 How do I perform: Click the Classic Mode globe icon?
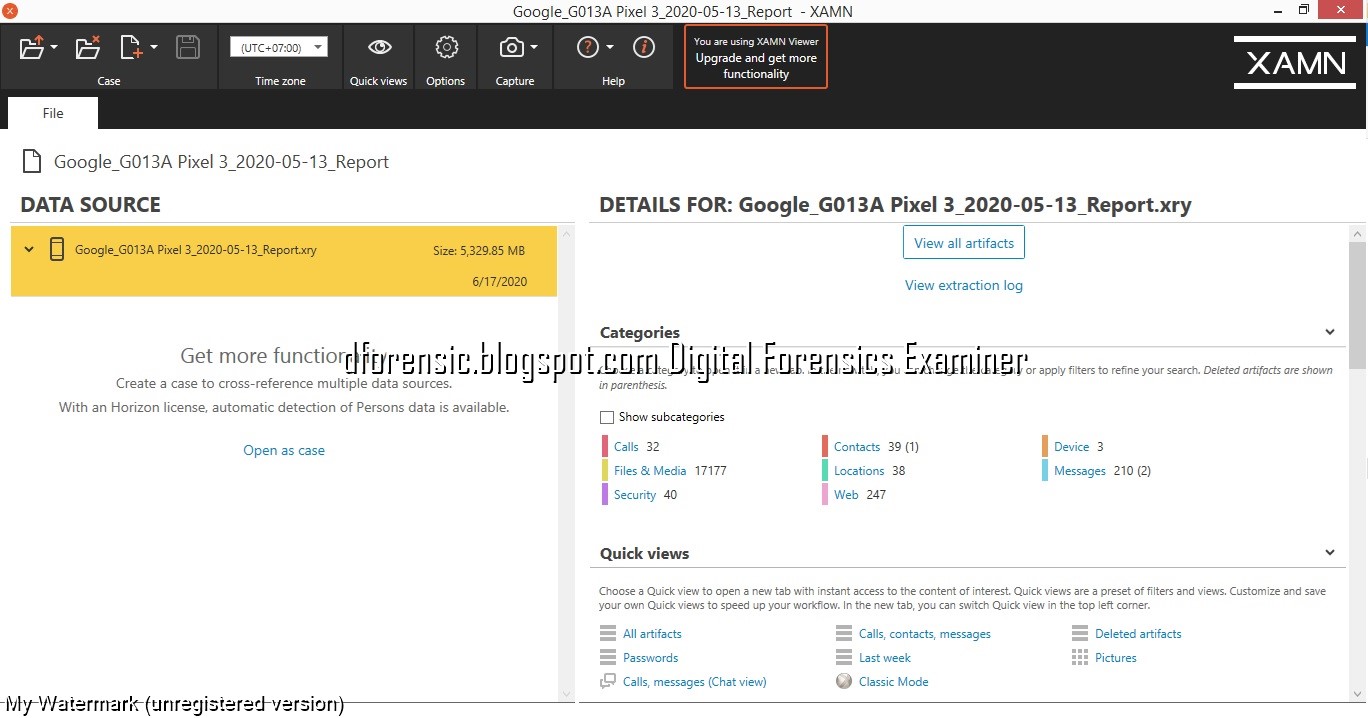pos(843,681)
